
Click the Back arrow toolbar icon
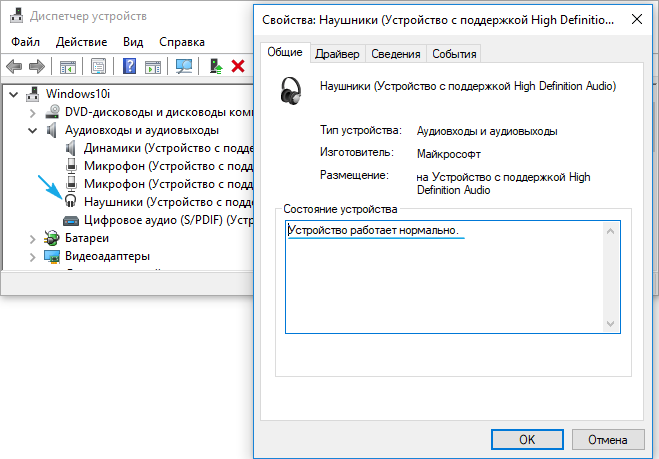point(14,66)
